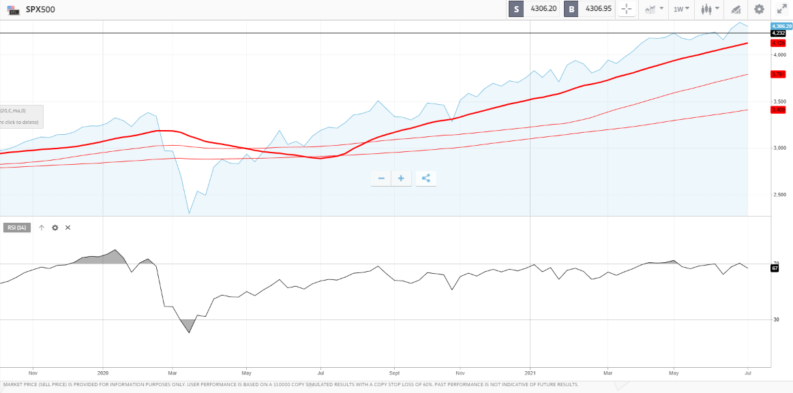Screen dimensions: 793x393
Task: Click the Mar label after 2021
Action: (x=608, y=373)
